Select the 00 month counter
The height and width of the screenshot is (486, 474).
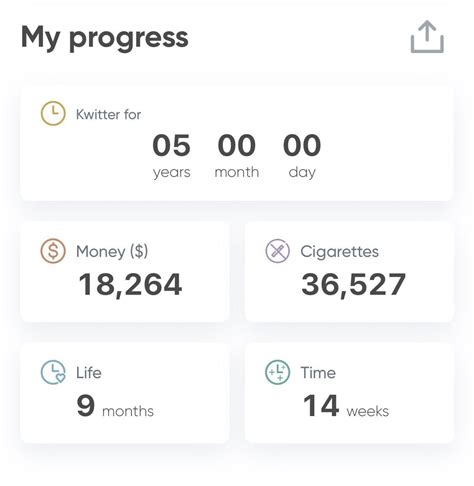[x=237, y=155]
